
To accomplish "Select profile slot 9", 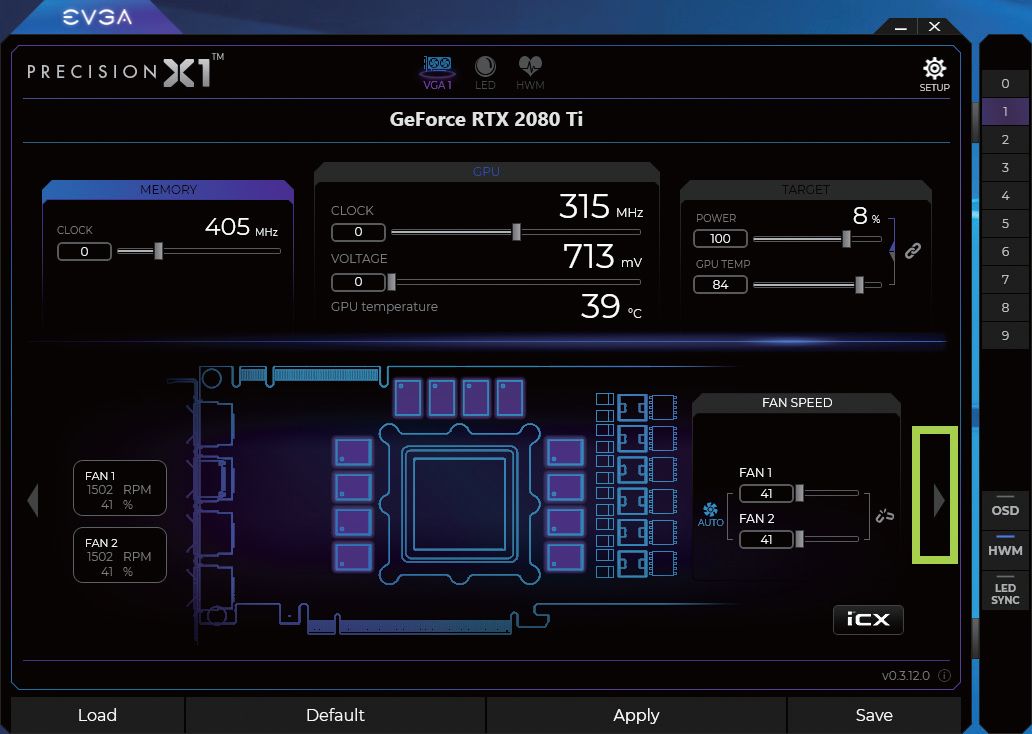I will click(x=1004, y=335).
